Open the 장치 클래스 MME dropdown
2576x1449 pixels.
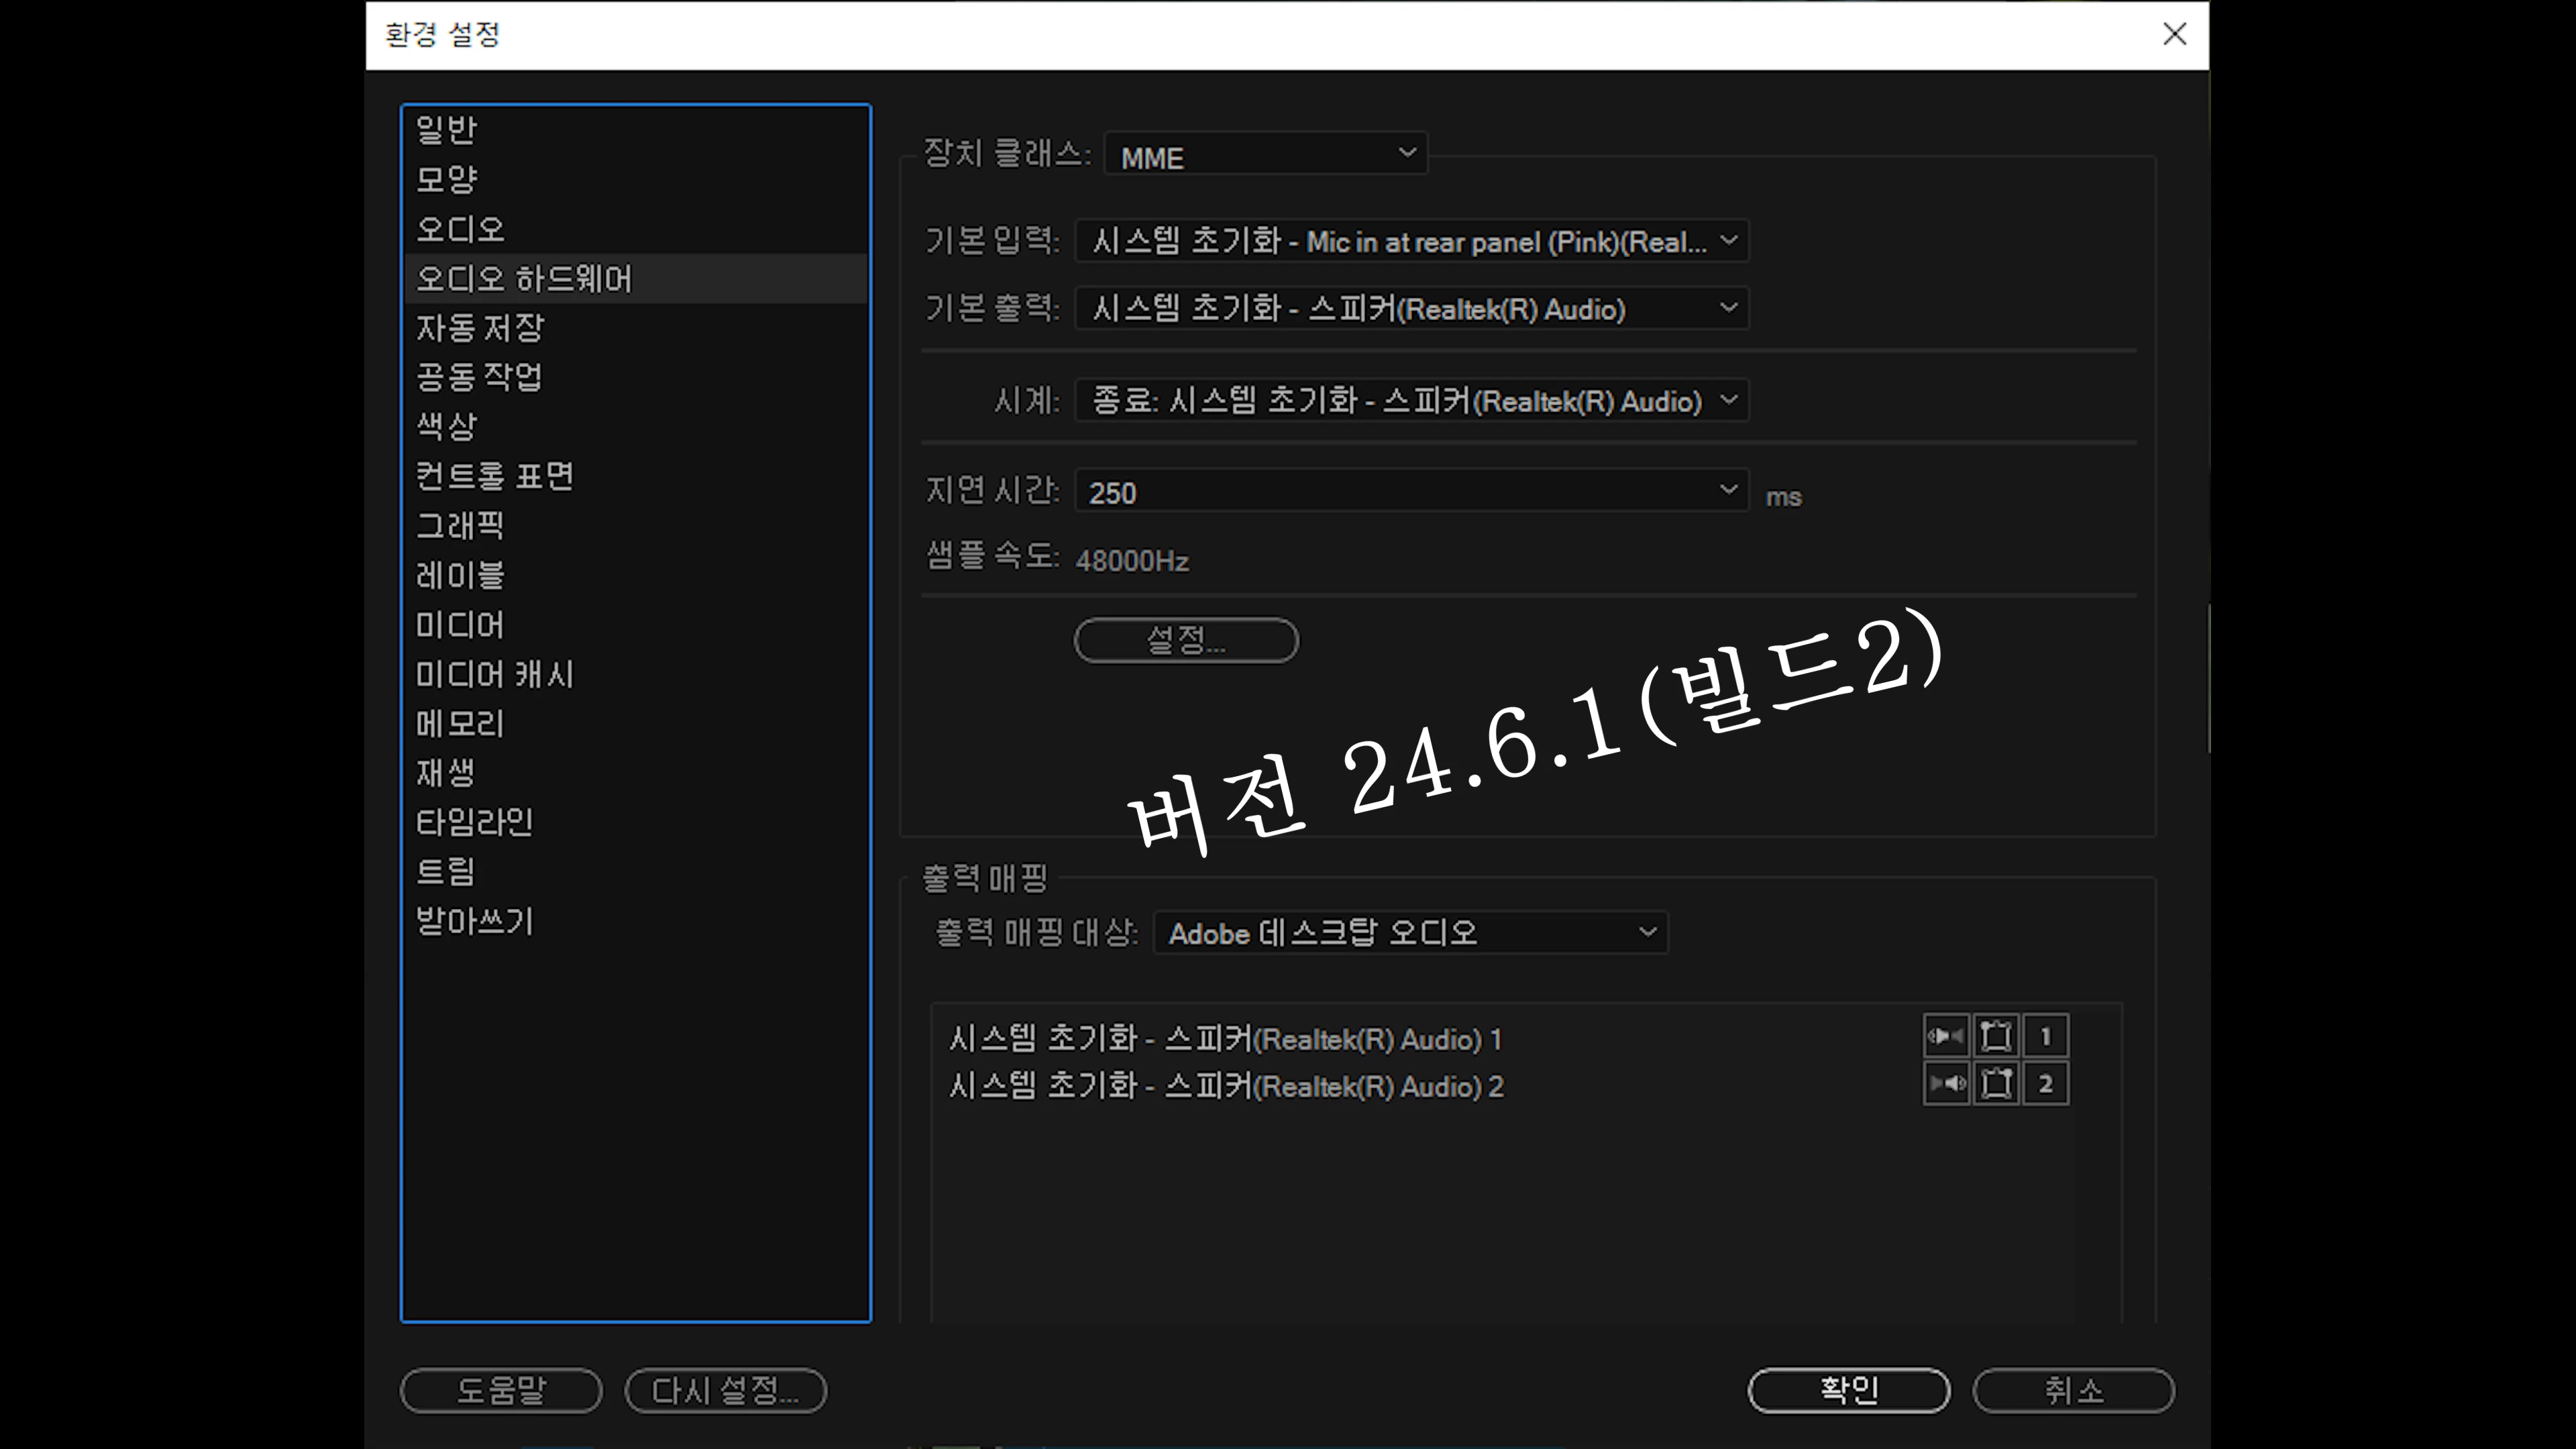point(1266,154)
